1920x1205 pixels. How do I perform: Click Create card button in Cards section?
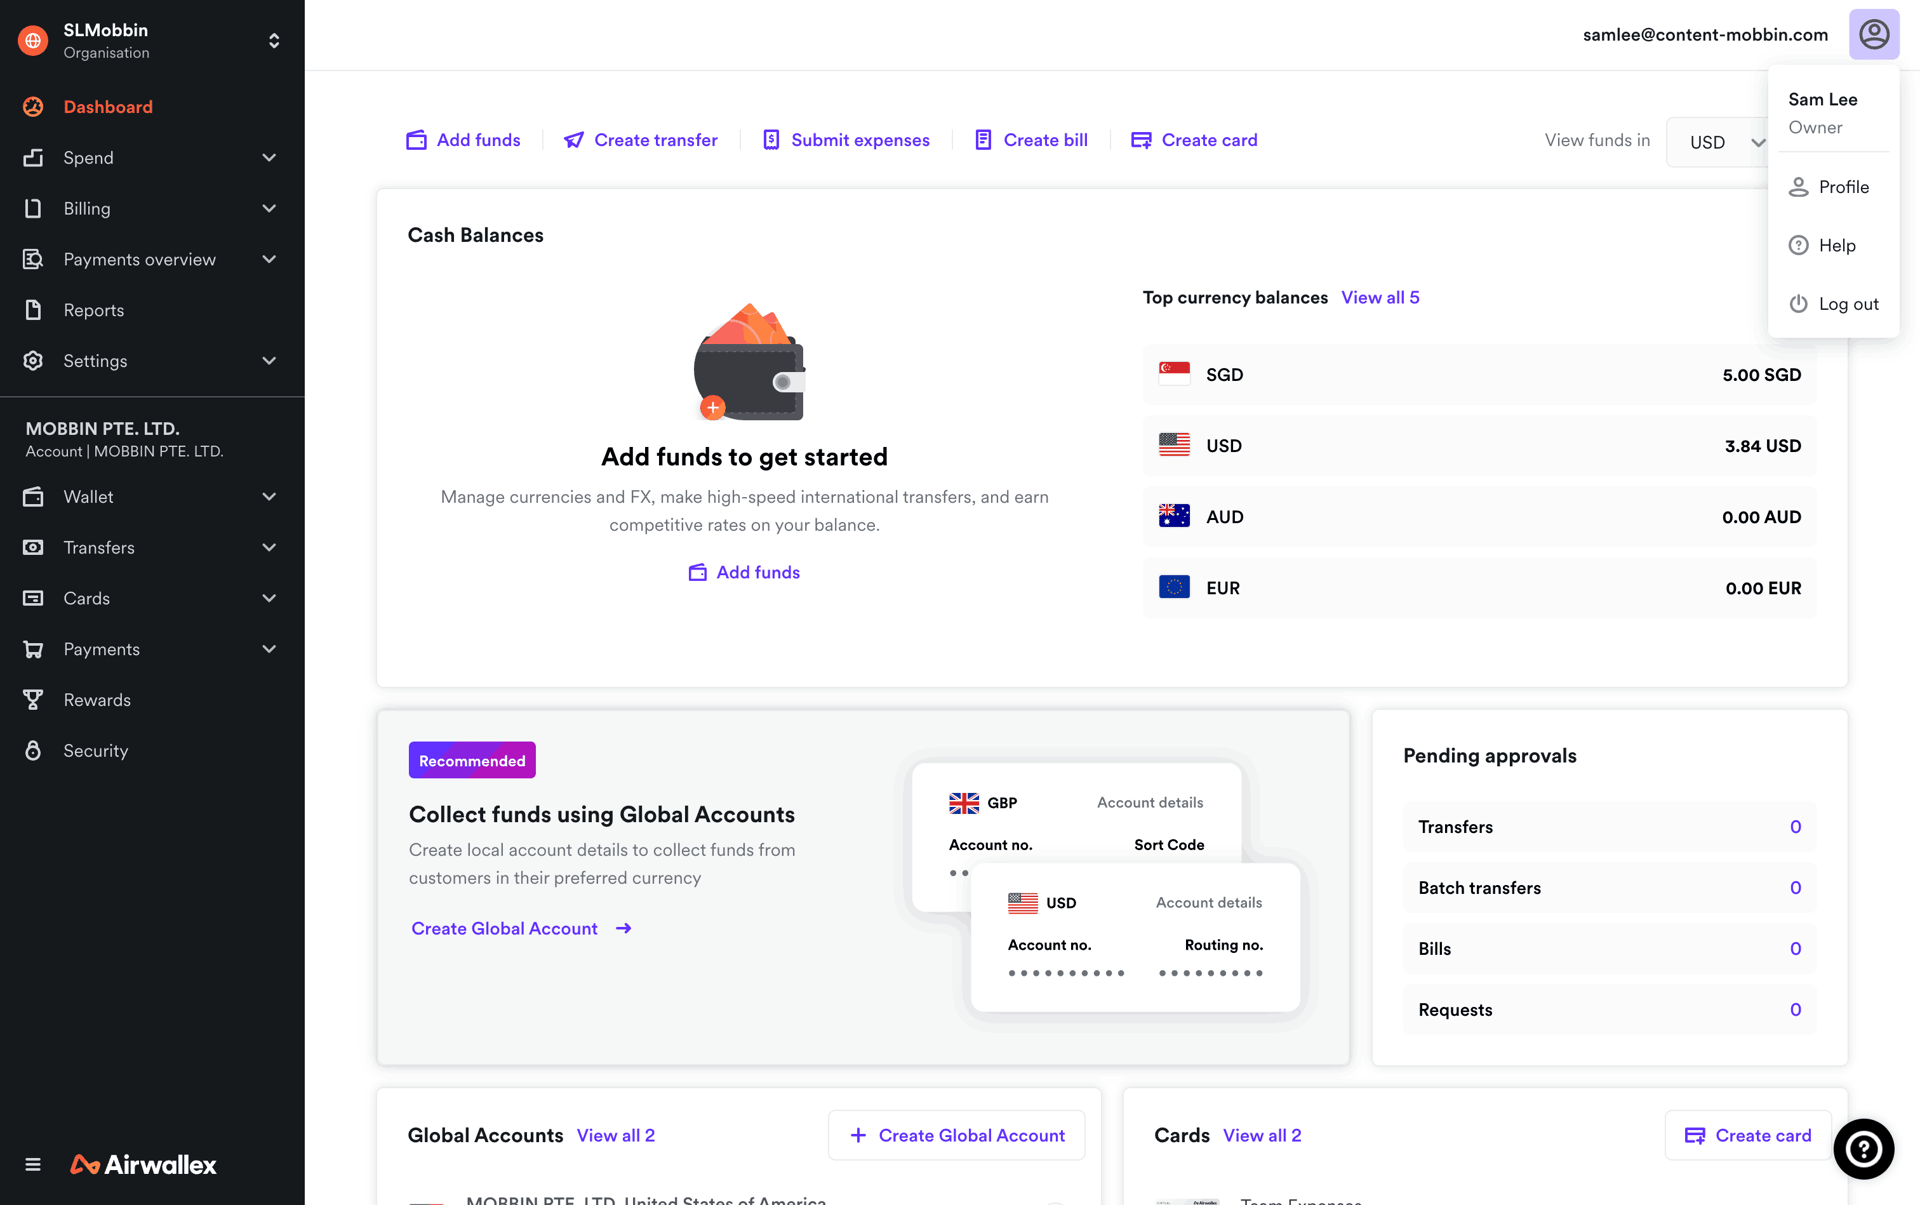pyautogui.click(x=1748, y=1136)
